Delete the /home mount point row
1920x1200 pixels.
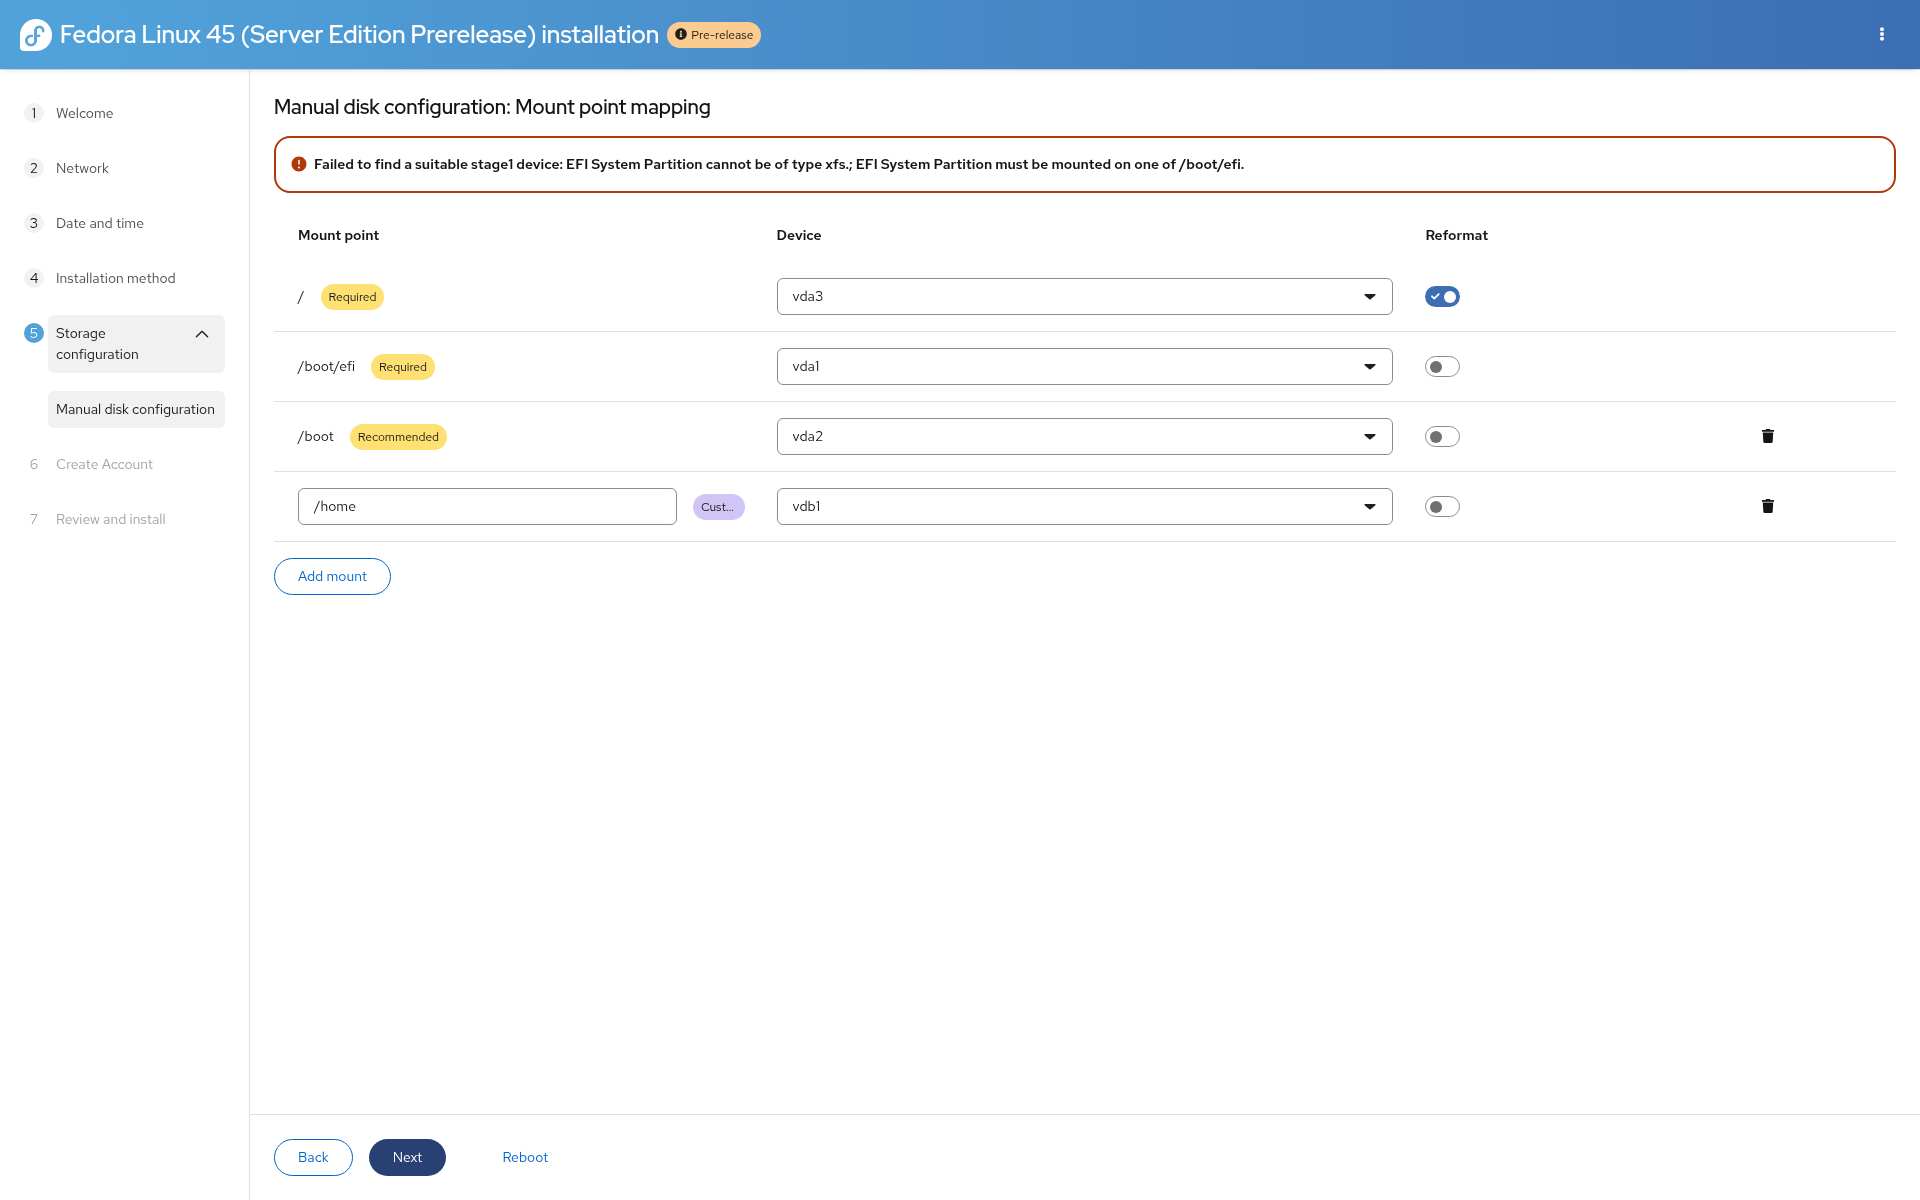[1767, 506]
